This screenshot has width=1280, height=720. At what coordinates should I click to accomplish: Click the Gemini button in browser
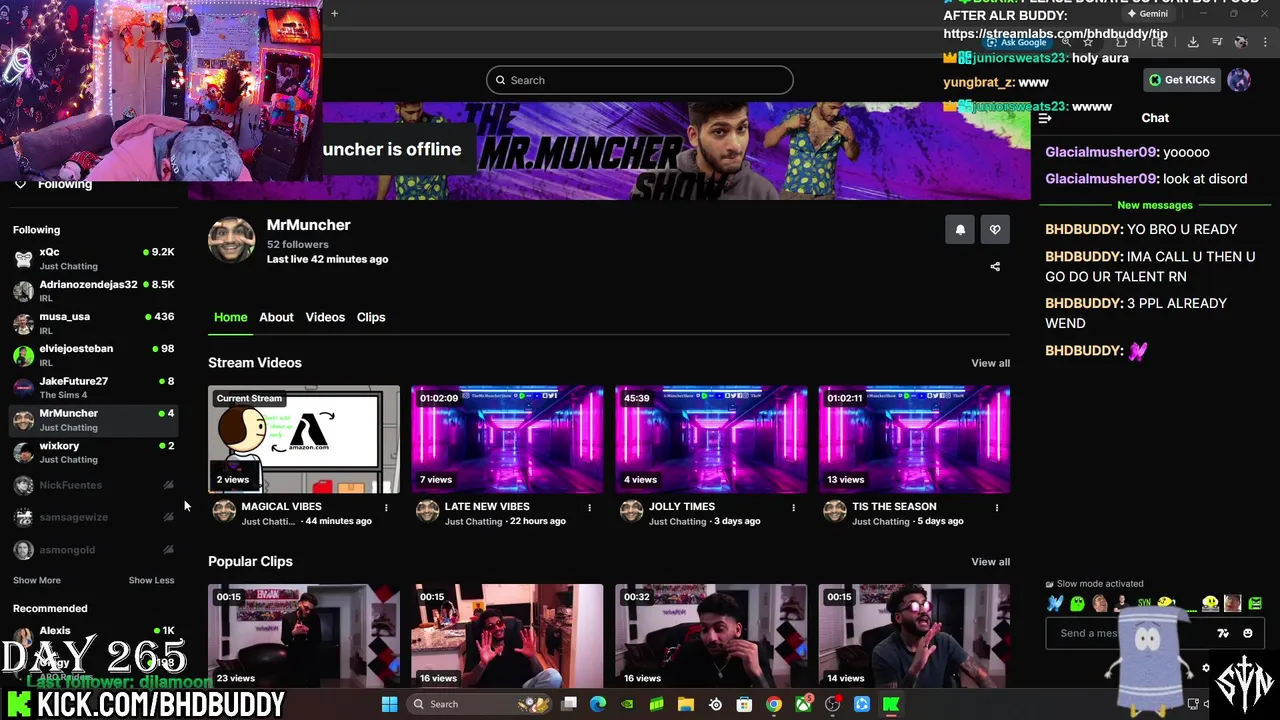1147,14
